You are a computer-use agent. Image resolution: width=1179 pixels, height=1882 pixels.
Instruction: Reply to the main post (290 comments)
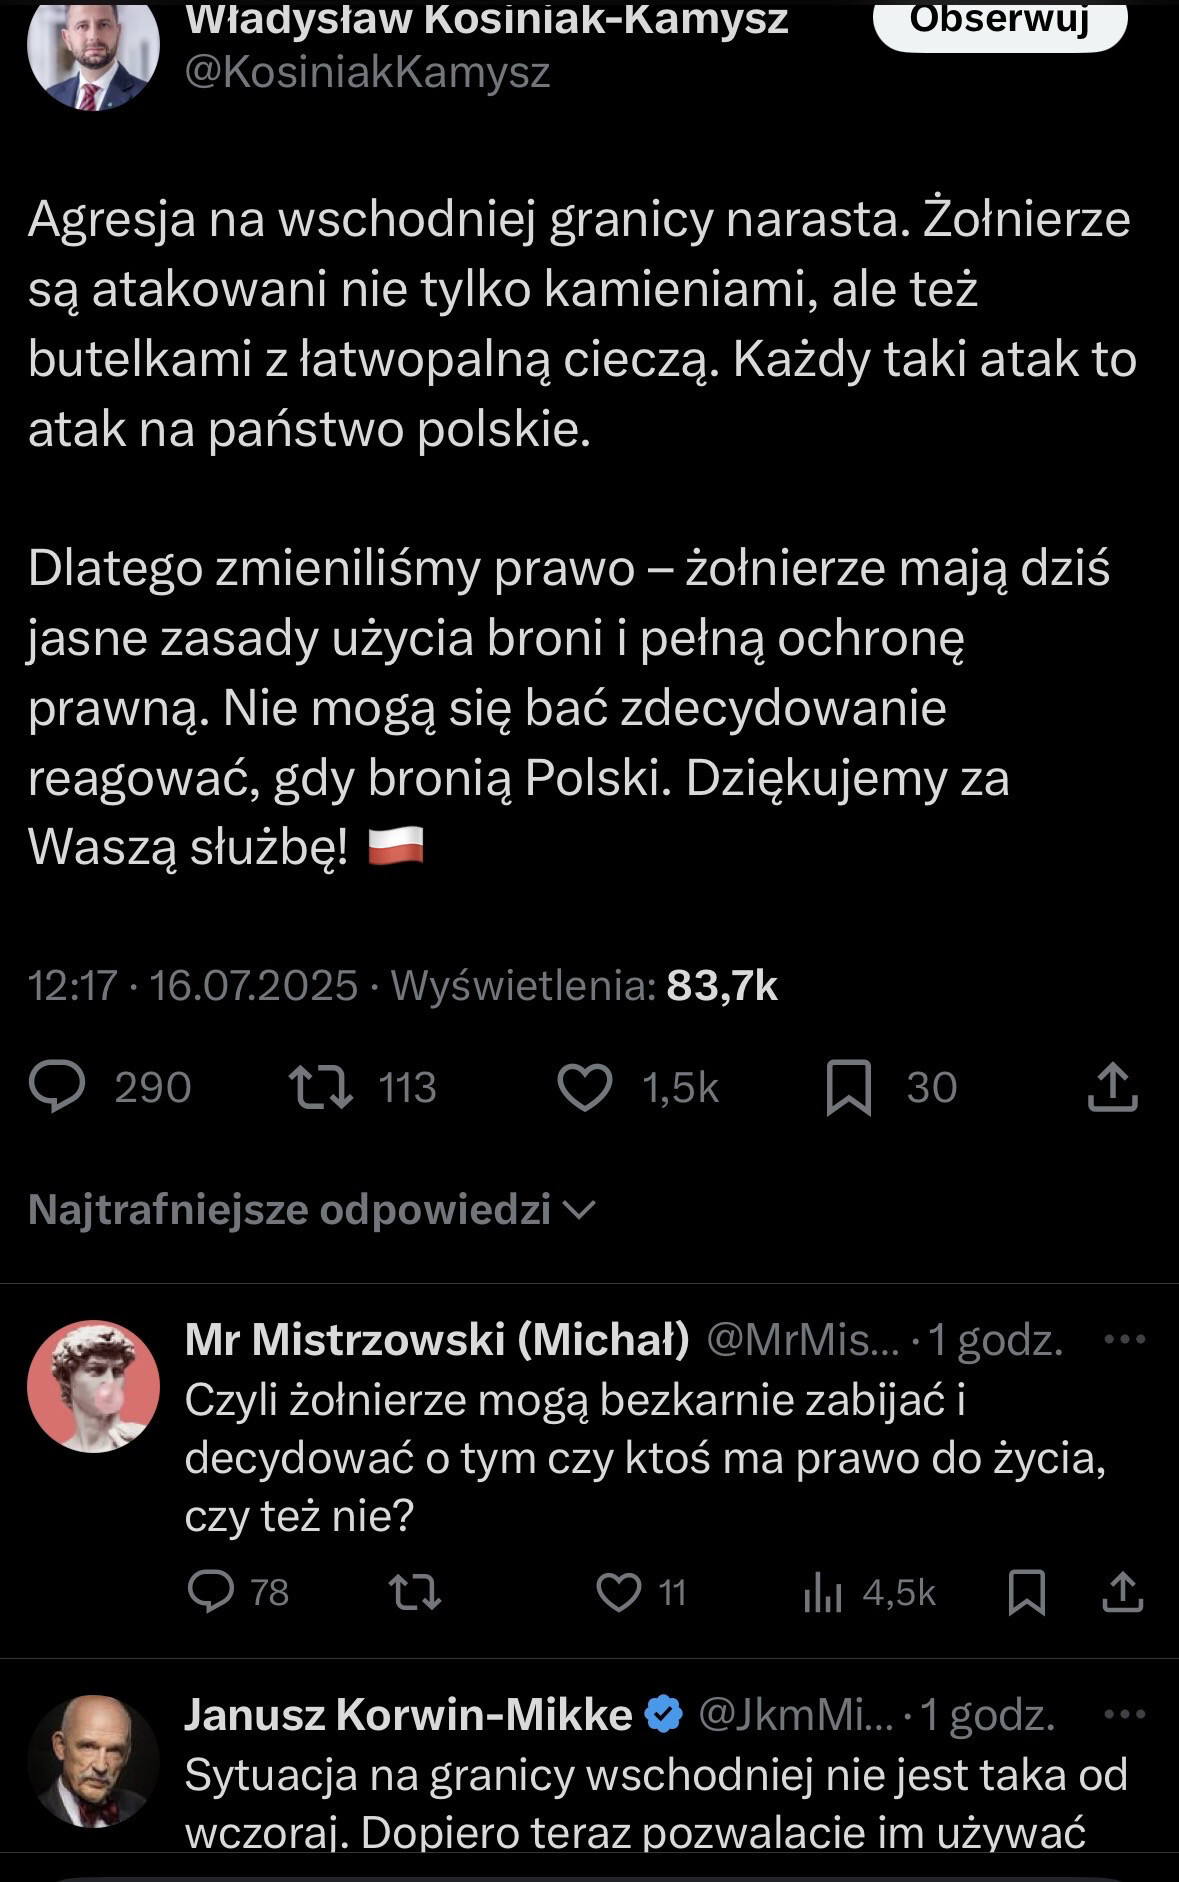[x=58, y=1087]
